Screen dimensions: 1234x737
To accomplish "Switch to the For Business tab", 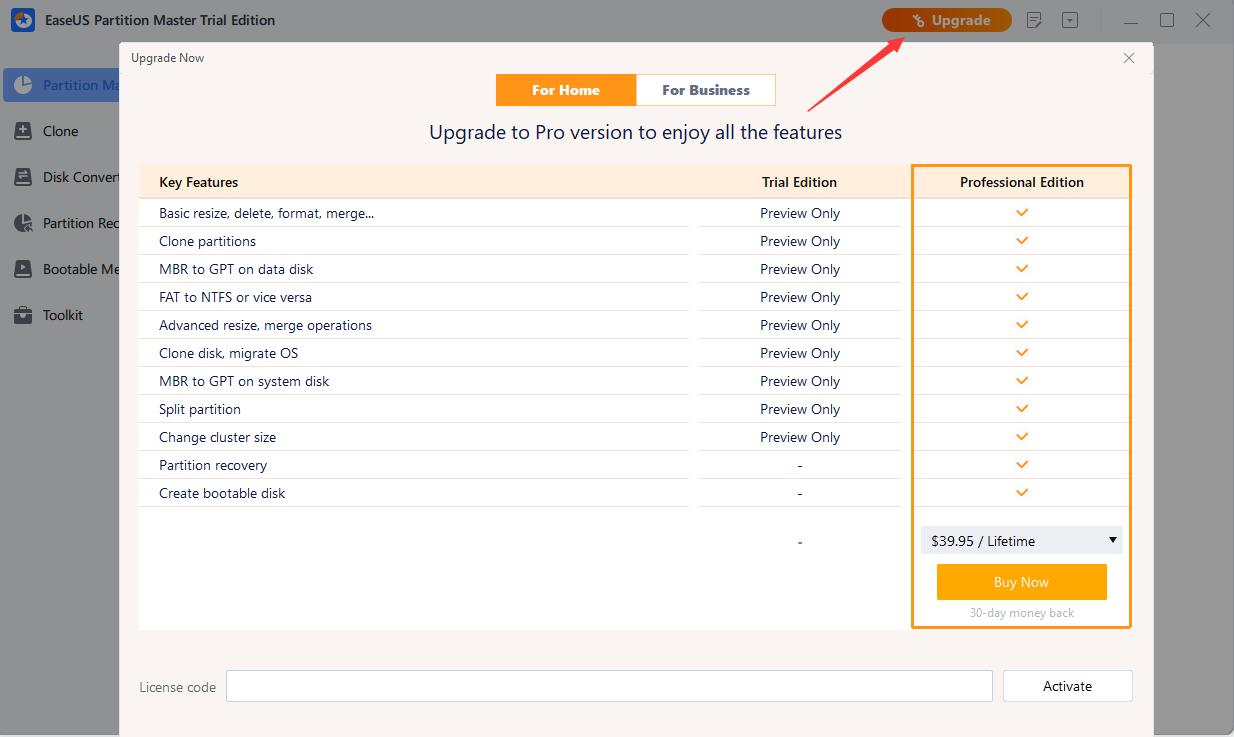I will tap(705, 90).
